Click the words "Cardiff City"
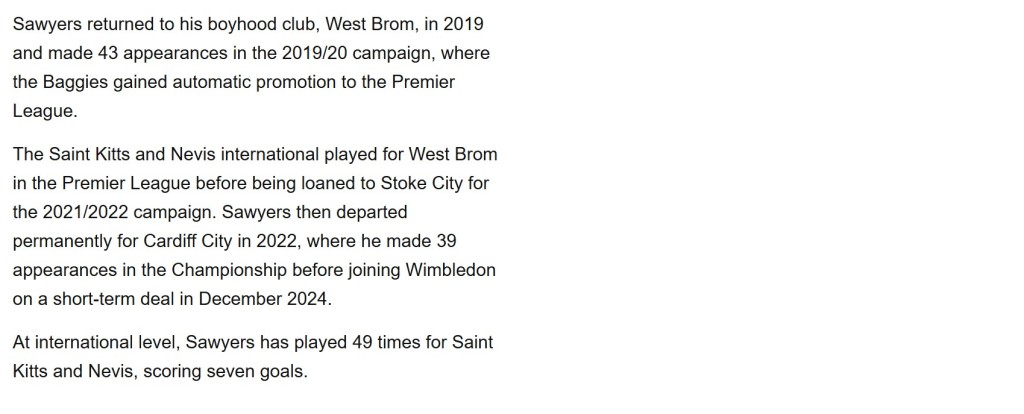Viewport: 1024px width, 414px height. click(x=188, y=242)
